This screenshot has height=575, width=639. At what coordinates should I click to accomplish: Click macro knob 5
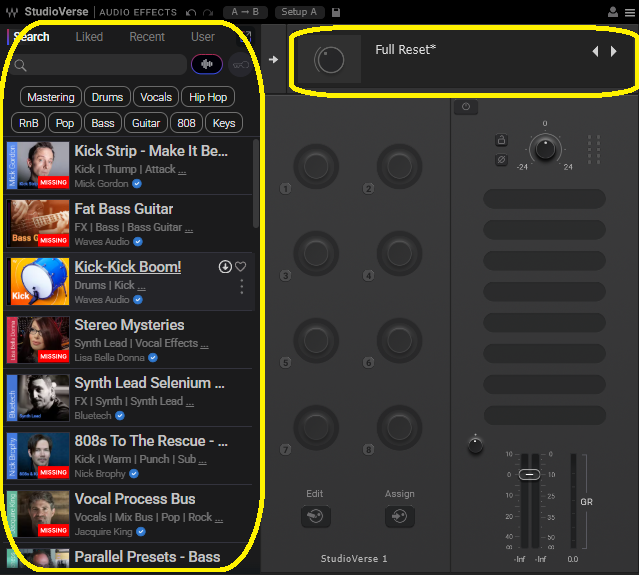click(316, 341)
